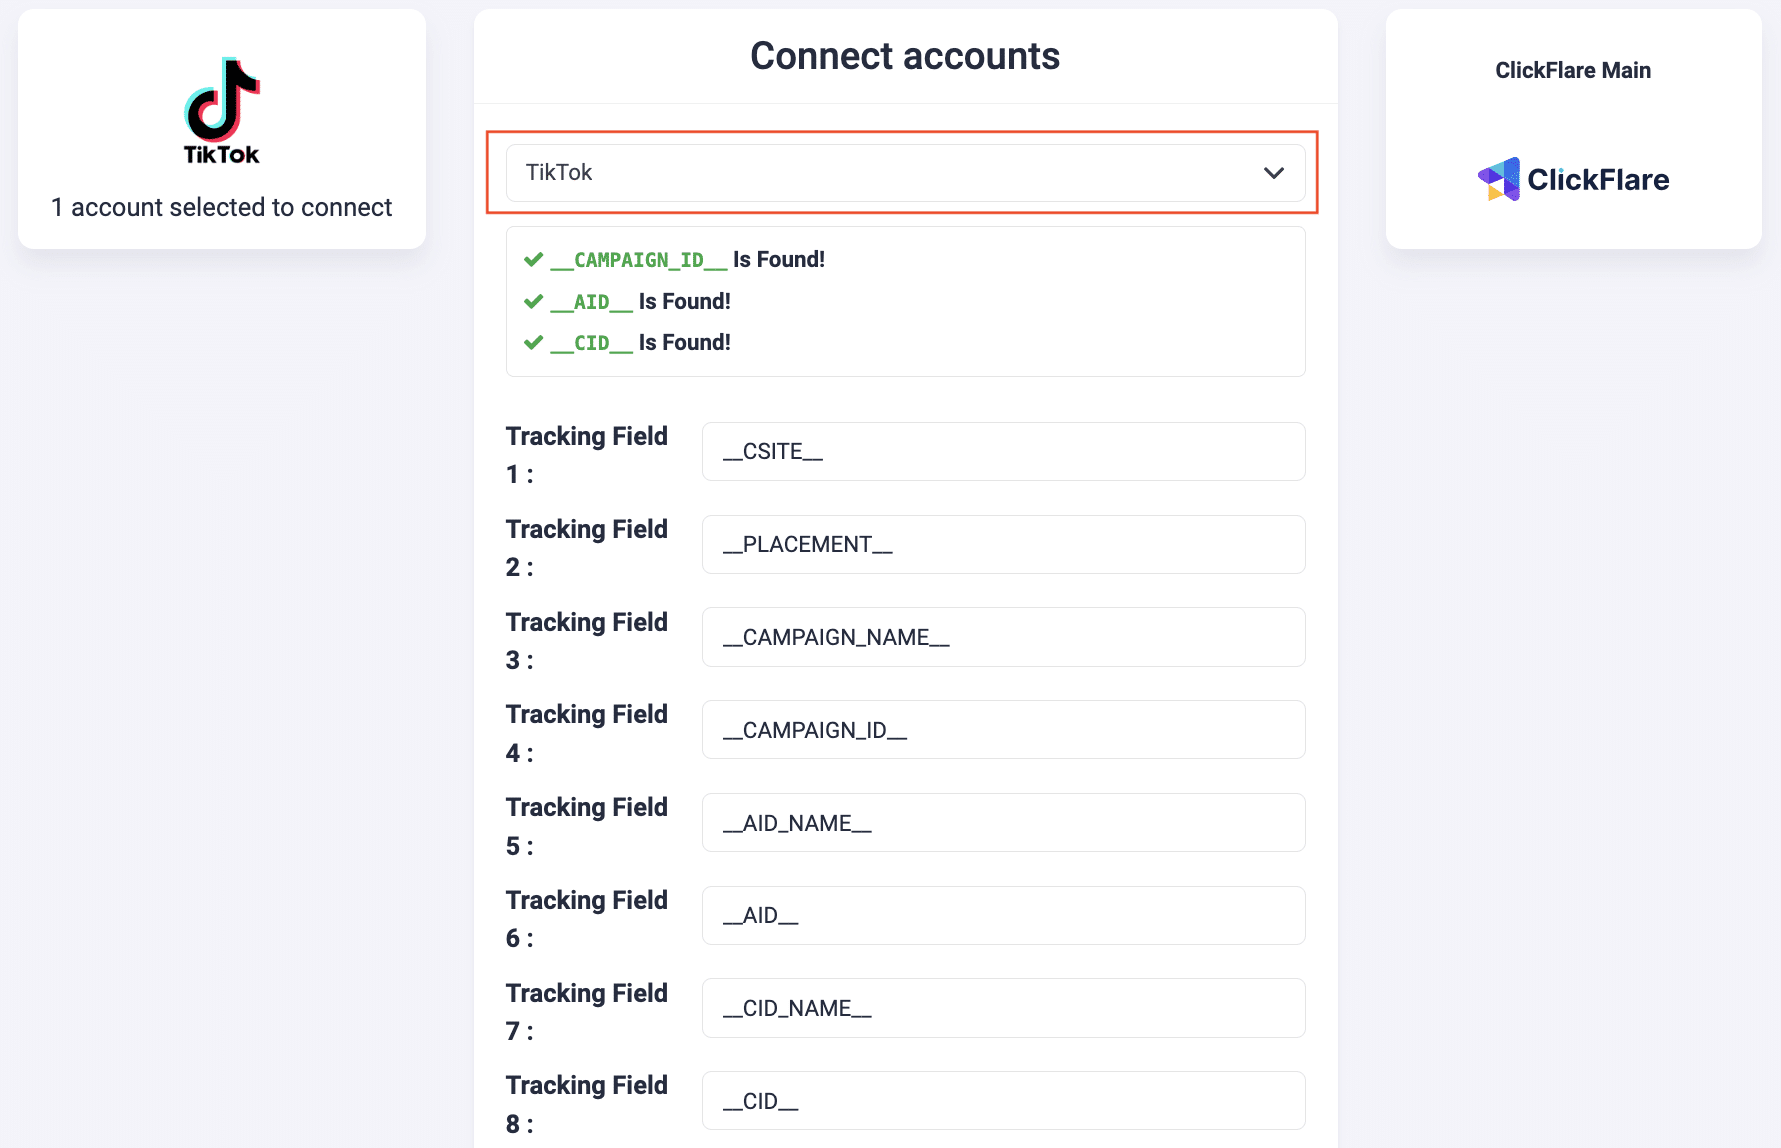The width and height of the screenshot is (1781, 1148).
Task: Click the 'Tracking Field 1 :' label
Action: 587,455
